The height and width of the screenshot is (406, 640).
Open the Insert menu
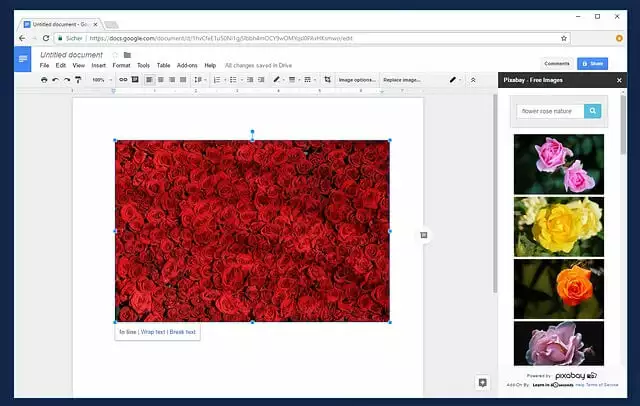point(98,65)
